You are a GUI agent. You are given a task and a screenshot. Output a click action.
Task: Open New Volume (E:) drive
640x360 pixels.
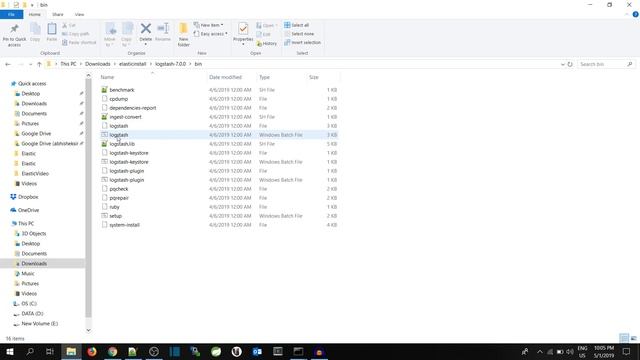(39, 324)
